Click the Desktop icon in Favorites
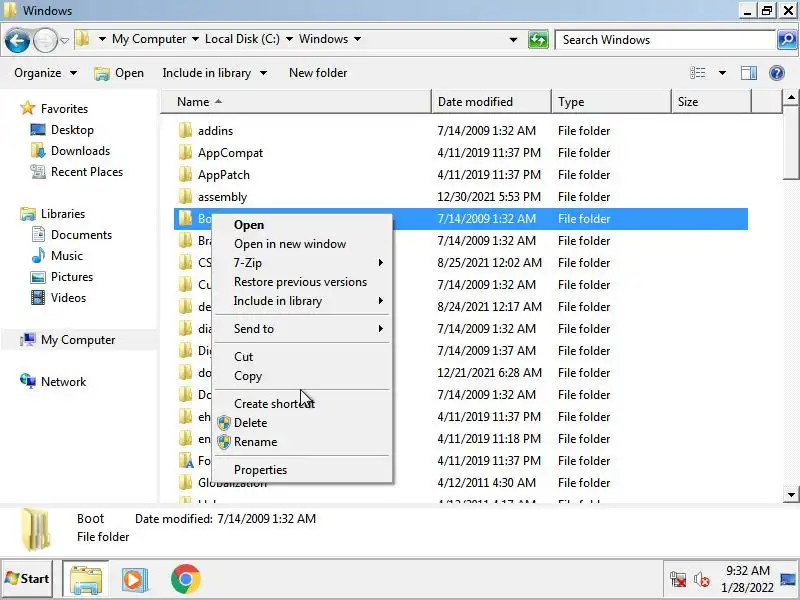Image resolution: width=800 pixels, height=600 pixels. click(x=38, y=130)
